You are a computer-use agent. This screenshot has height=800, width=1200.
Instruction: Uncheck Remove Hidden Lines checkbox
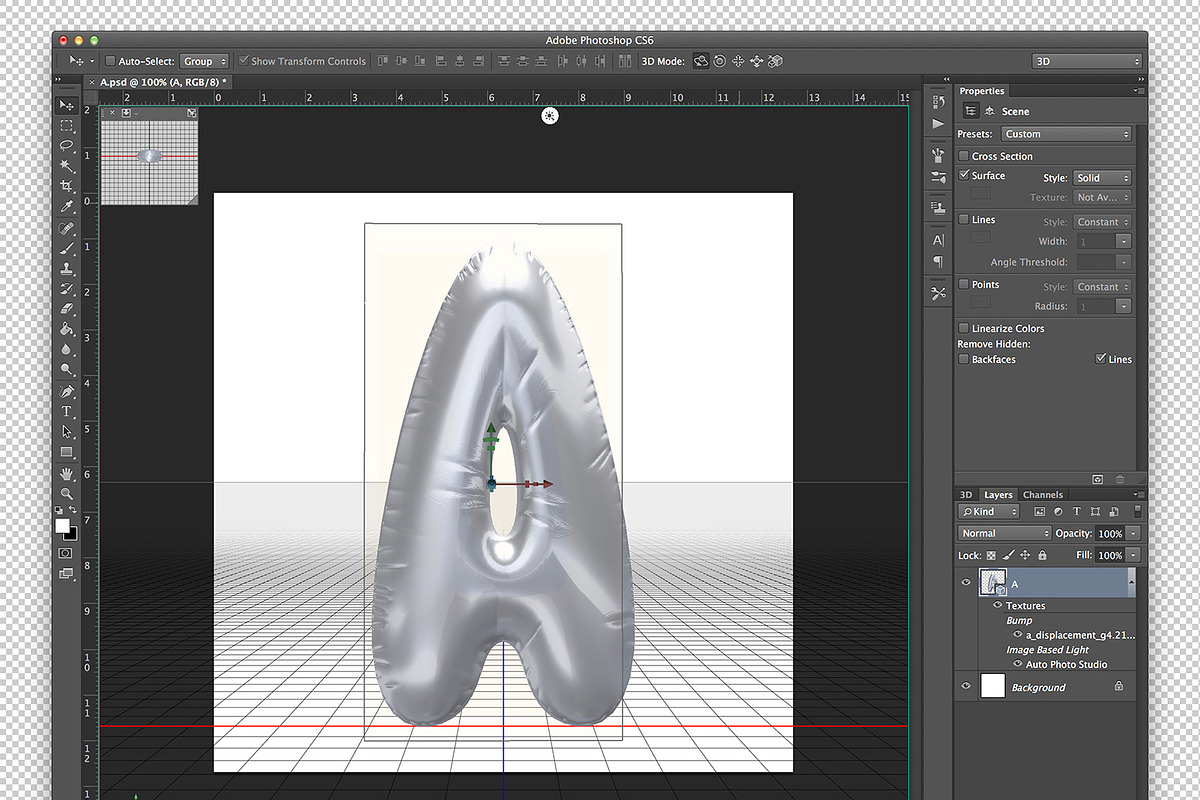(1101, 359)
